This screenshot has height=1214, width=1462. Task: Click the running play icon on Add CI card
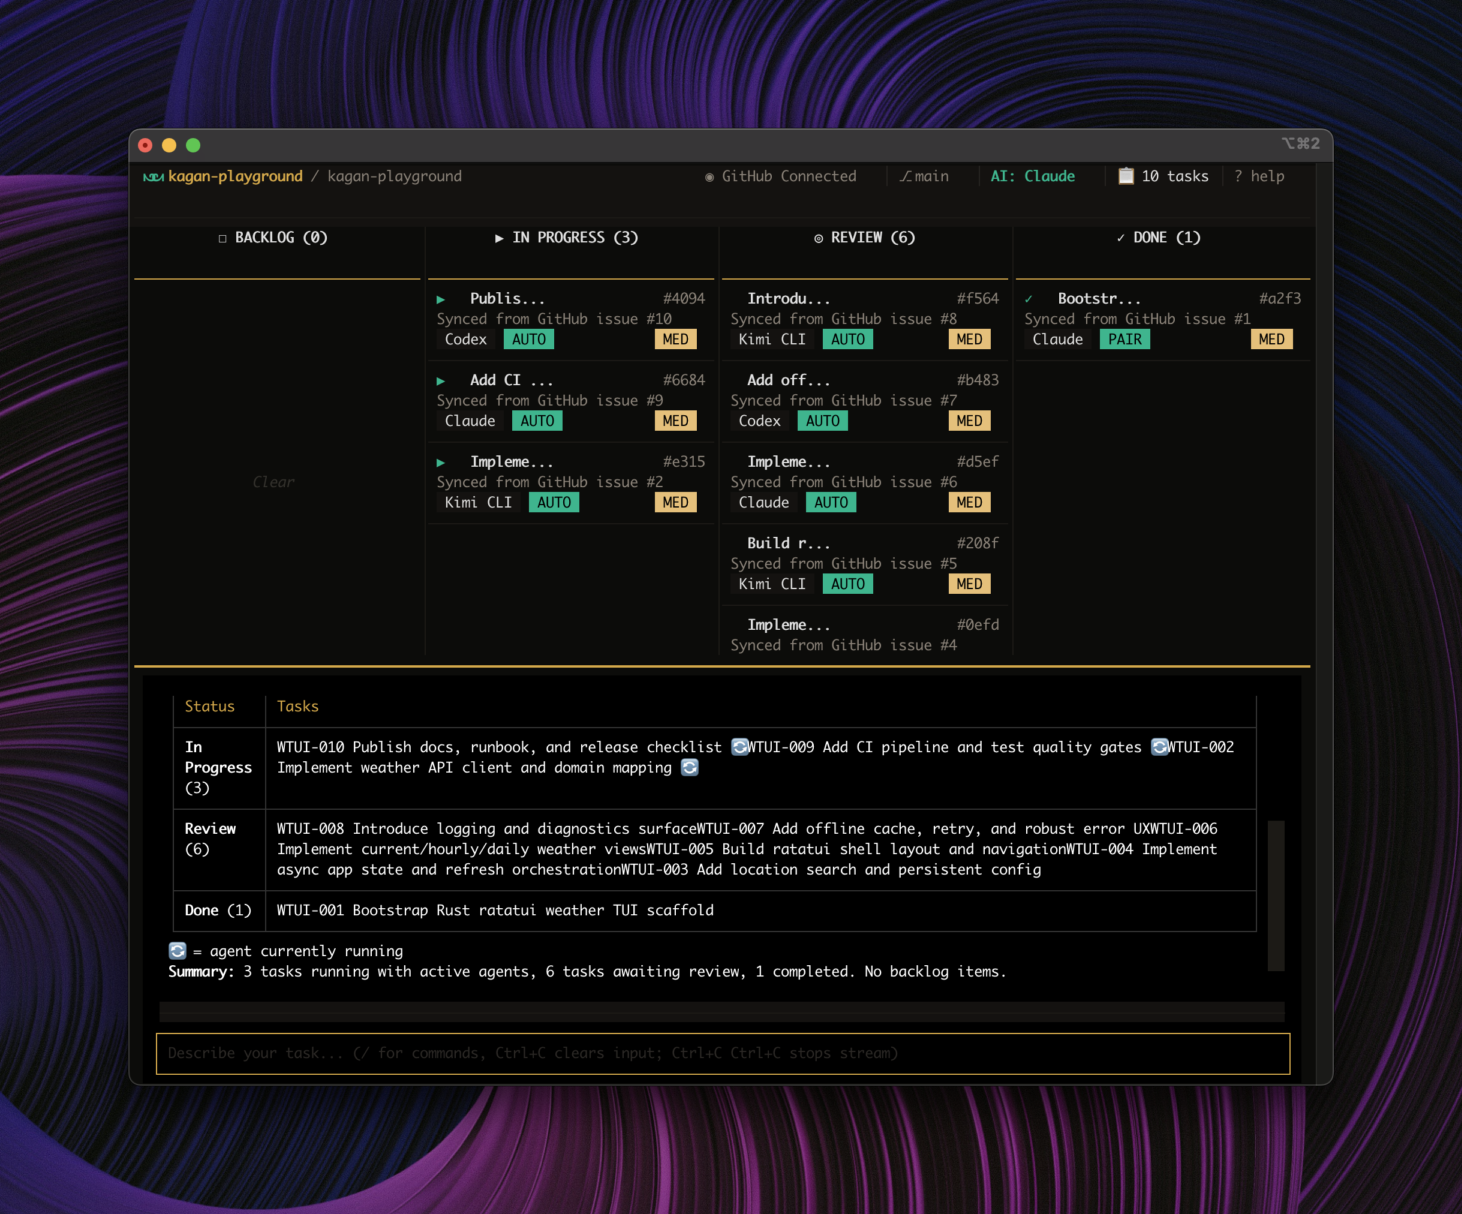click(x=440, y=381)
